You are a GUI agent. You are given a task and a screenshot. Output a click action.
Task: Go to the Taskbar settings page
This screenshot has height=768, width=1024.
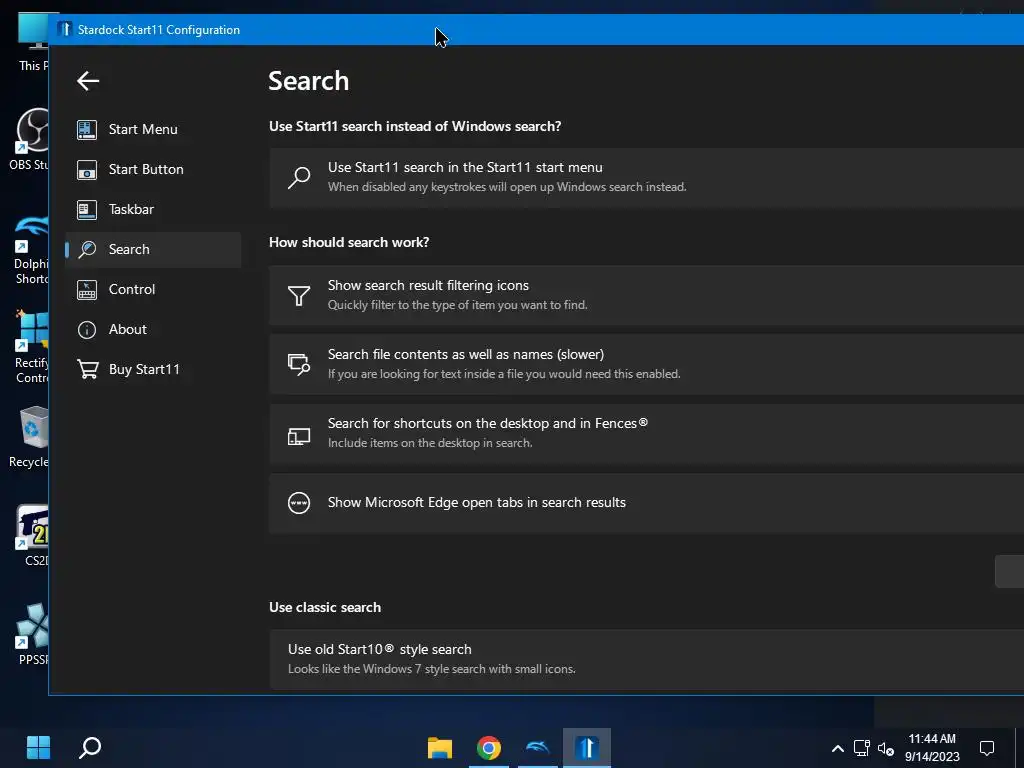(x=153, y=209)
